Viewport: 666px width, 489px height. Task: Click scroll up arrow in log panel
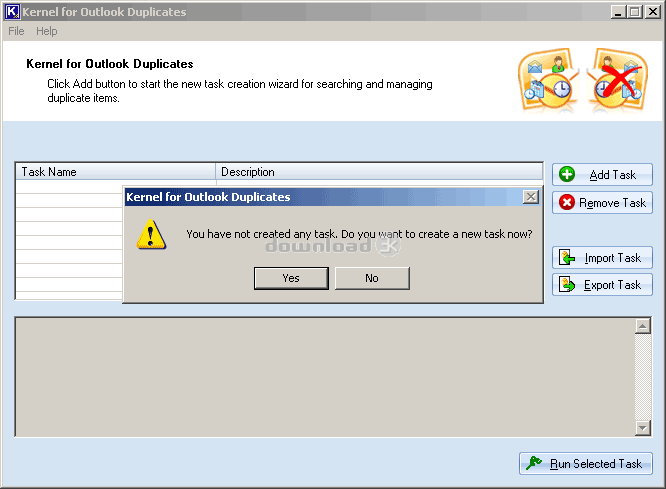tap(643, 326)
